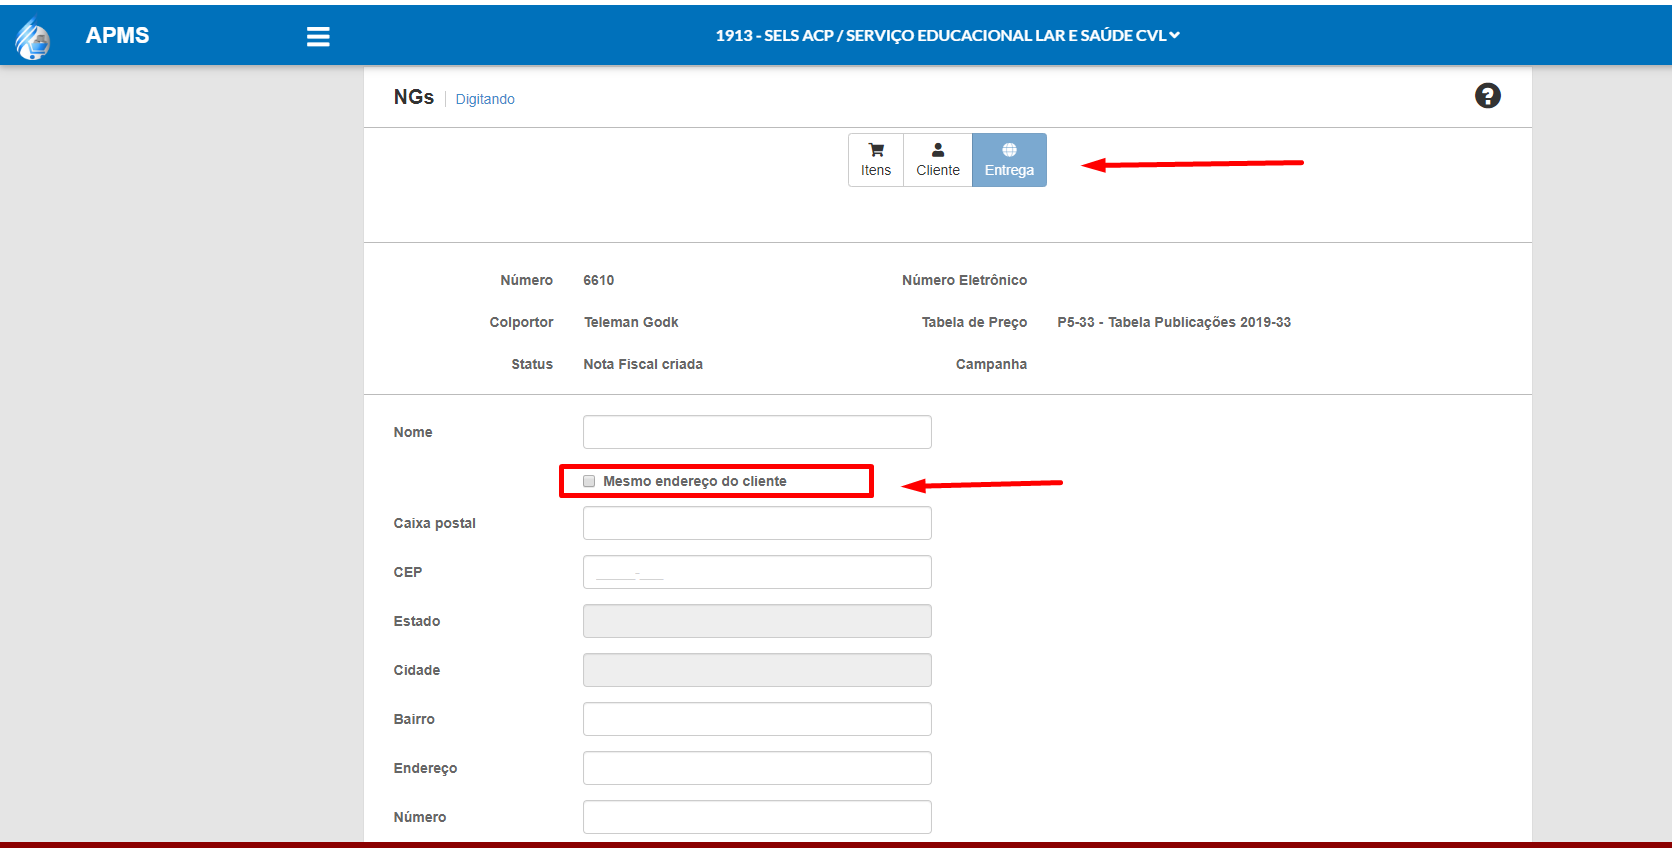
Task: Focus the Caixa postal field
Action: [x=757, y=523]
